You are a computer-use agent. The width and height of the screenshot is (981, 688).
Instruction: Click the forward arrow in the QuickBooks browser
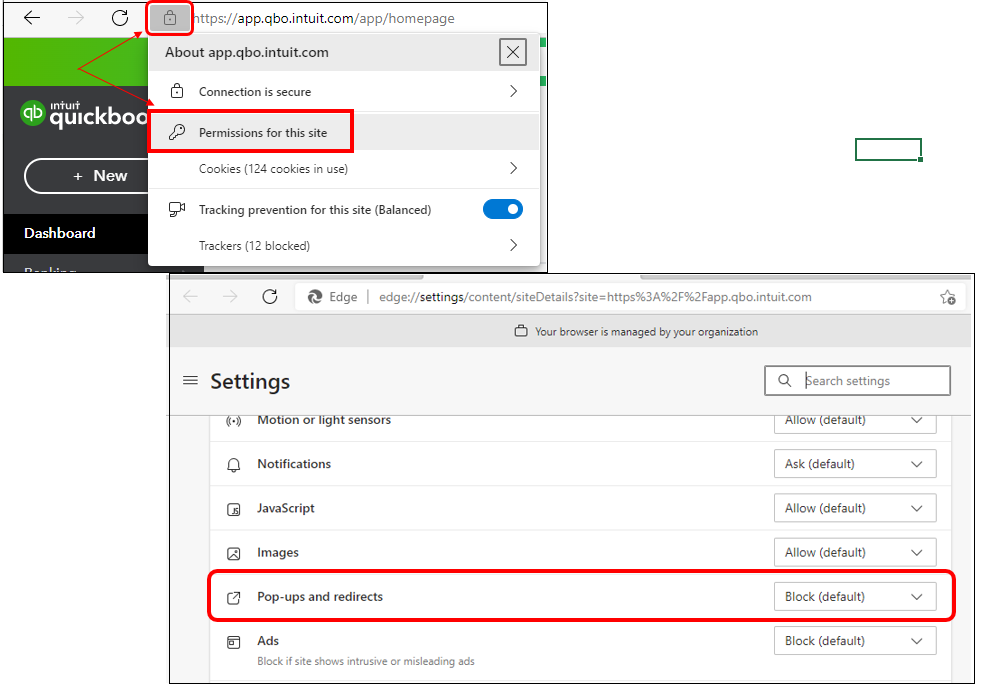(76, 18)
